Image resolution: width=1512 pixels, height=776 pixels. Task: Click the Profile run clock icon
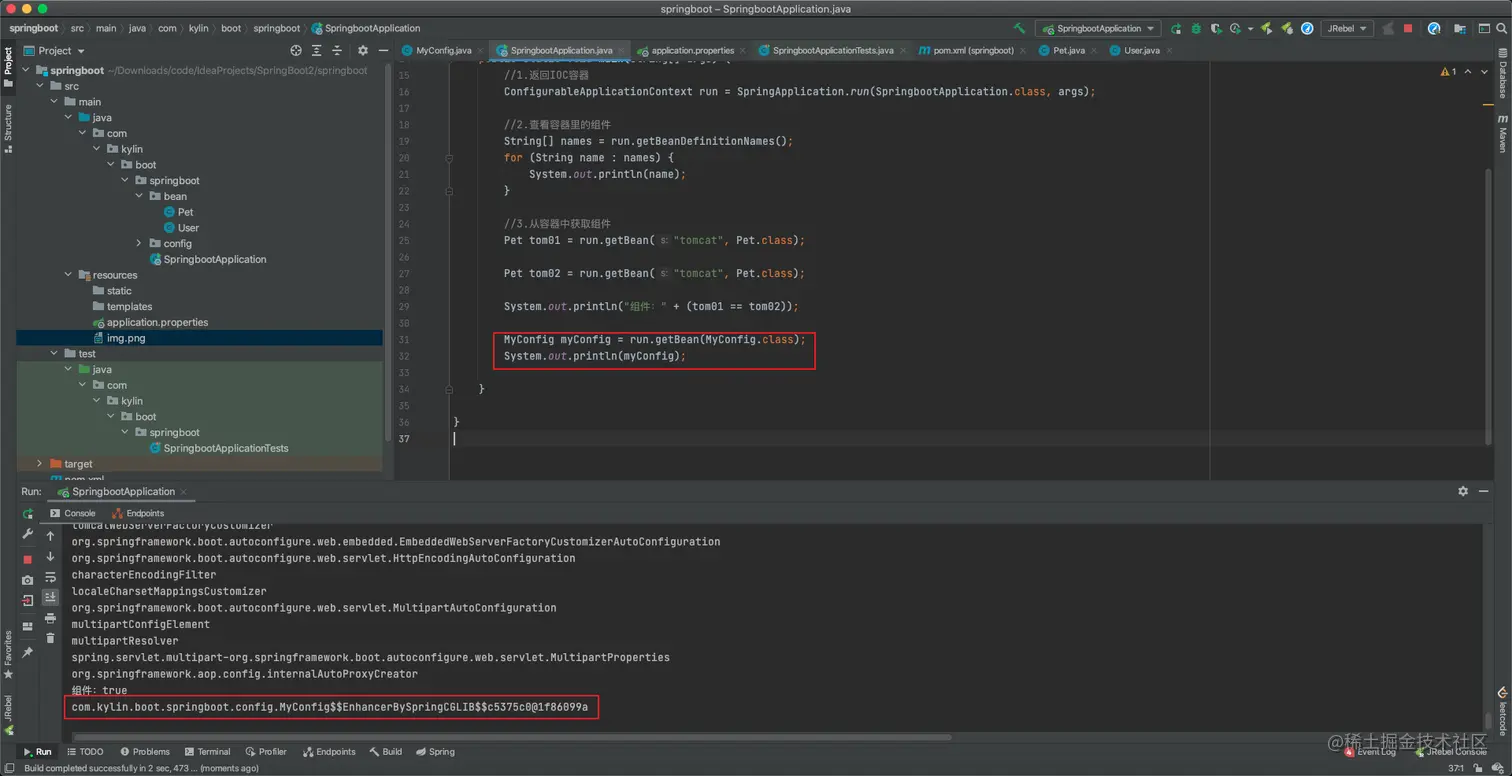1235,29
